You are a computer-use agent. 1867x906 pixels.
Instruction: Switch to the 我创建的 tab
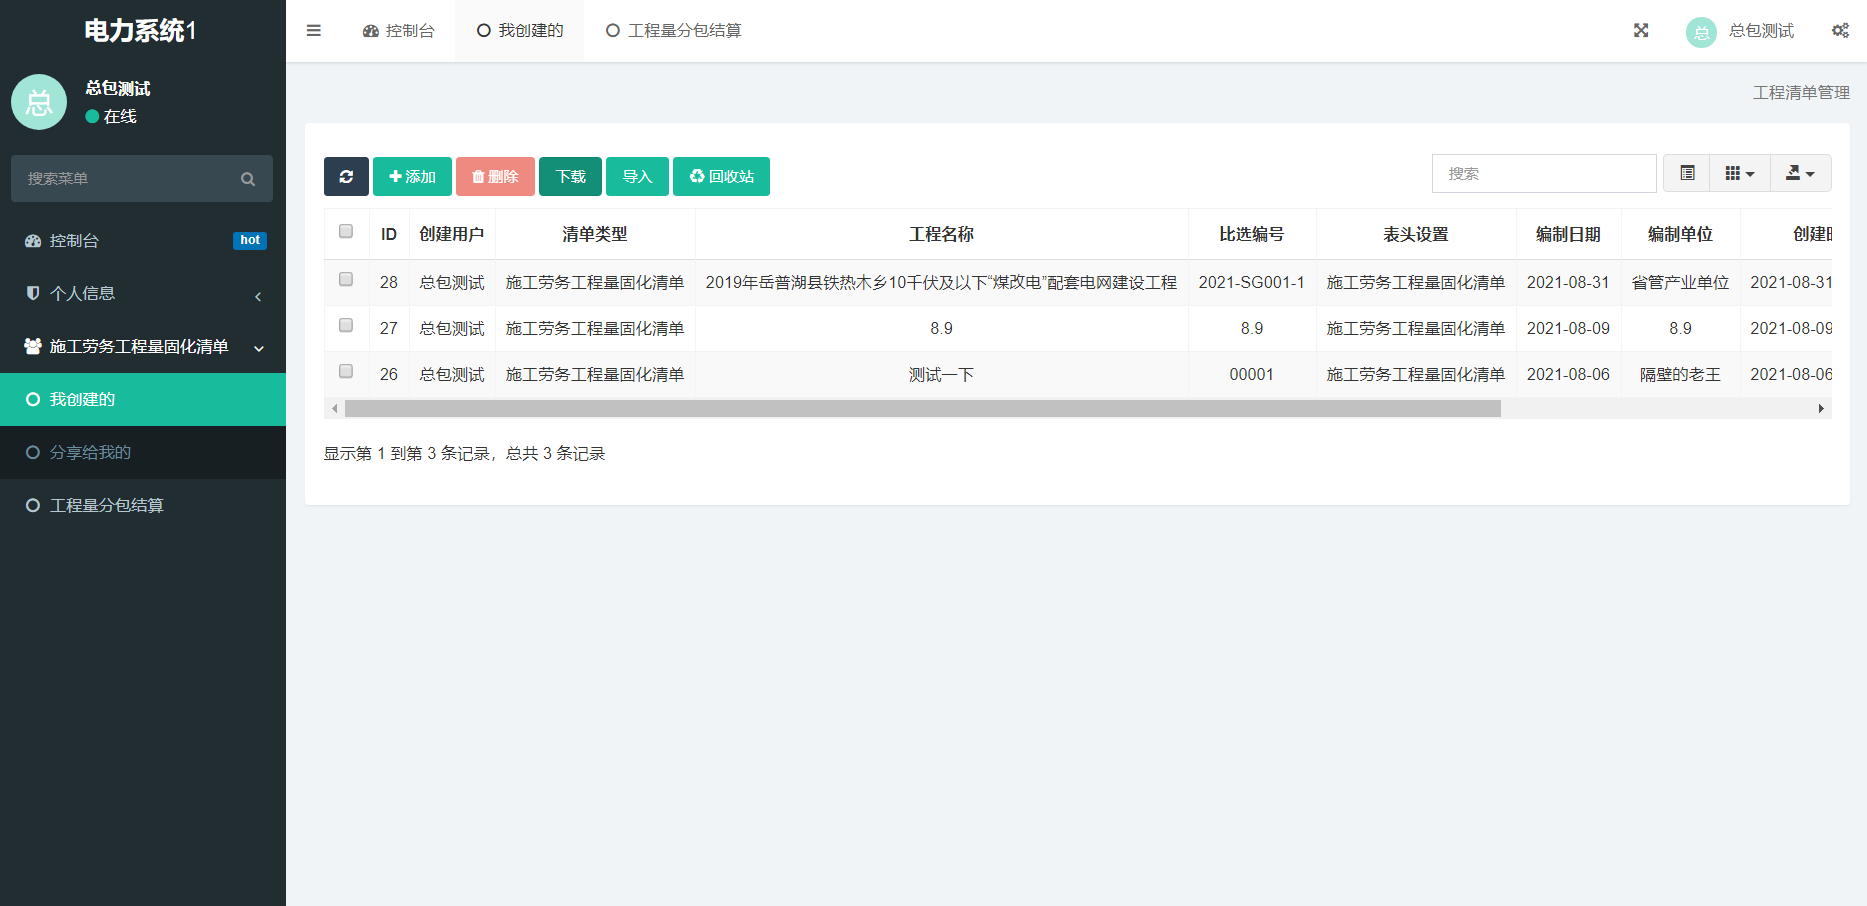(x=520, y=31)
